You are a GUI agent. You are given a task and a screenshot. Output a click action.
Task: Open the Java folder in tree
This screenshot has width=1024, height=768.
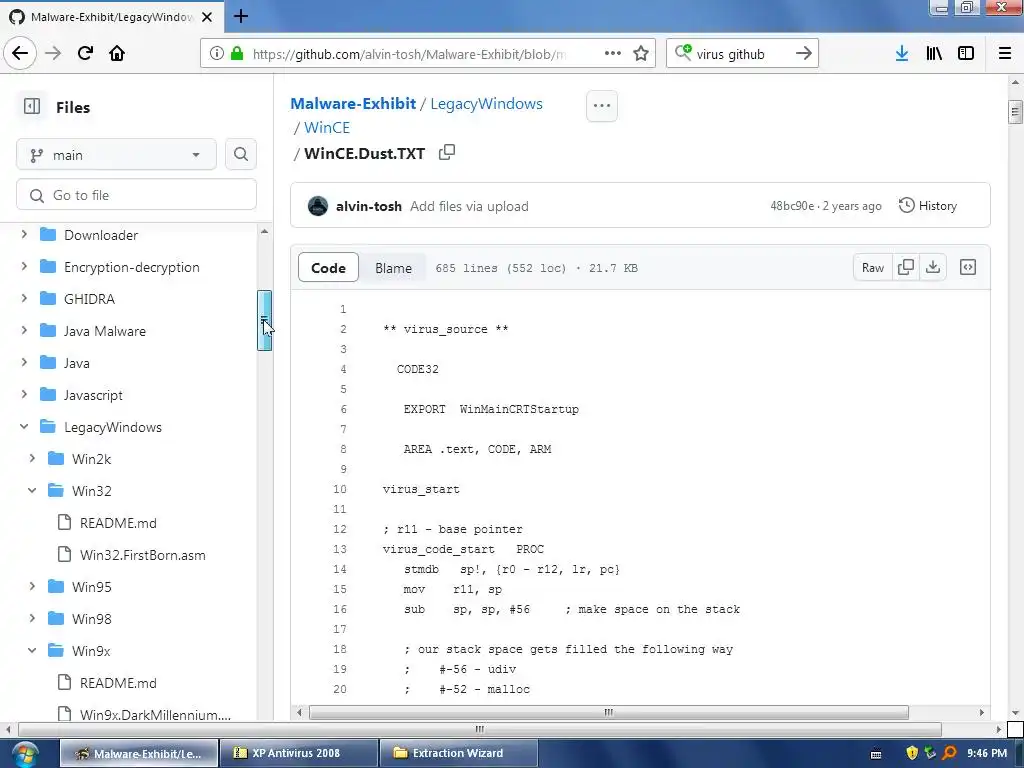[x=76, y=363]
